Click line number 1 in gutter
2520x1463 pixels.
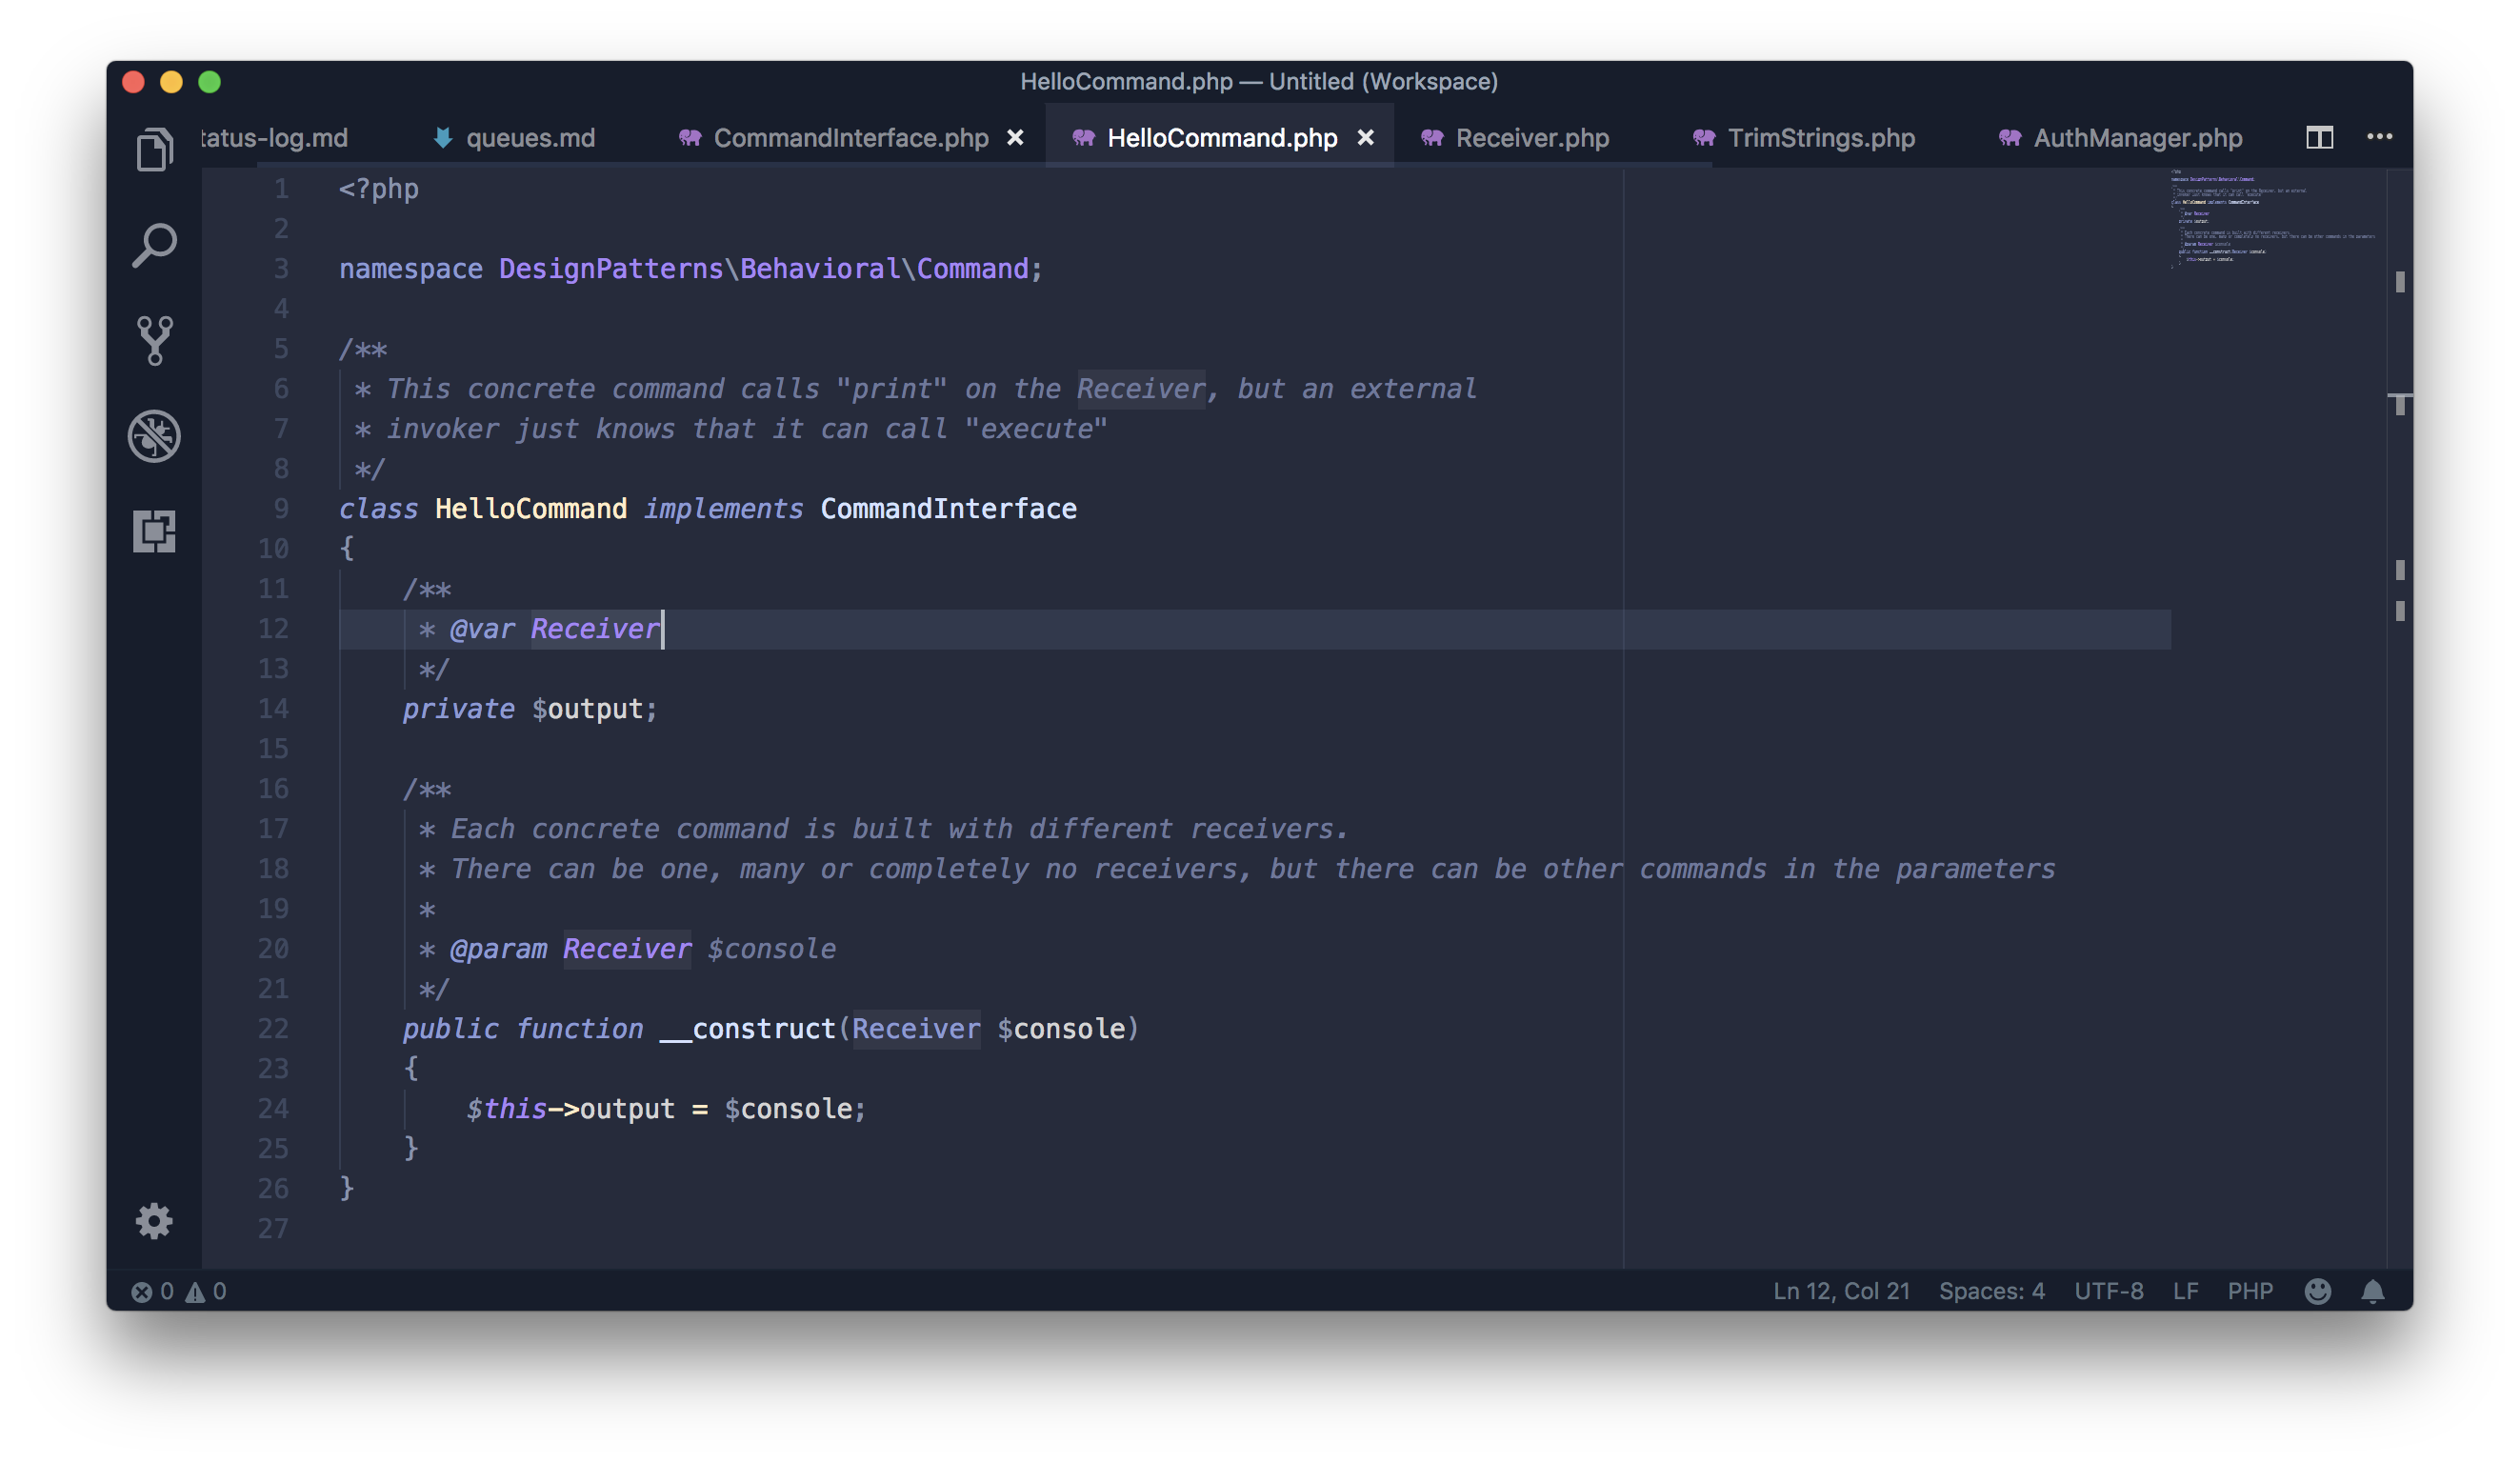click(x=281, y=189)
